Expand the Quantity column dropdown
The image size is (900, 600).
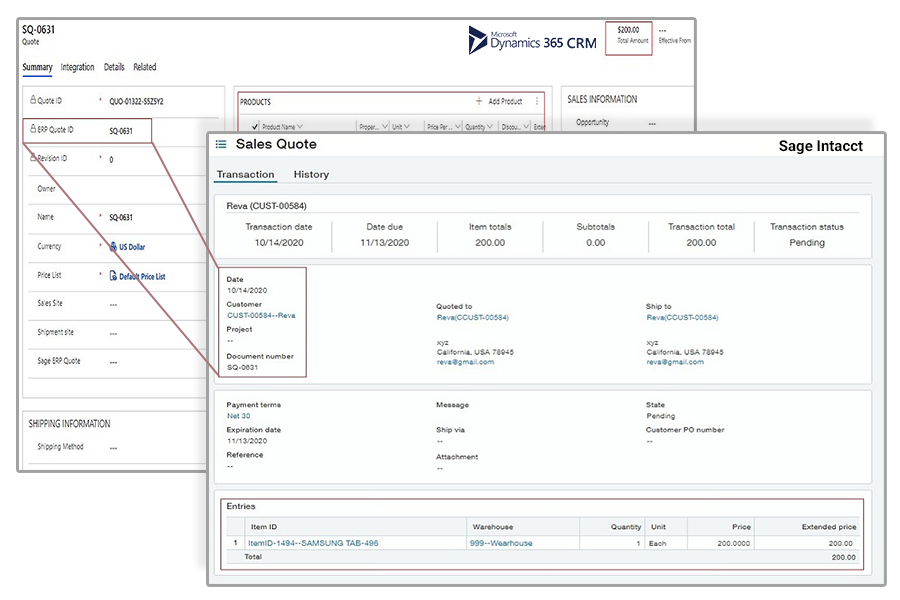coord(489,127)
